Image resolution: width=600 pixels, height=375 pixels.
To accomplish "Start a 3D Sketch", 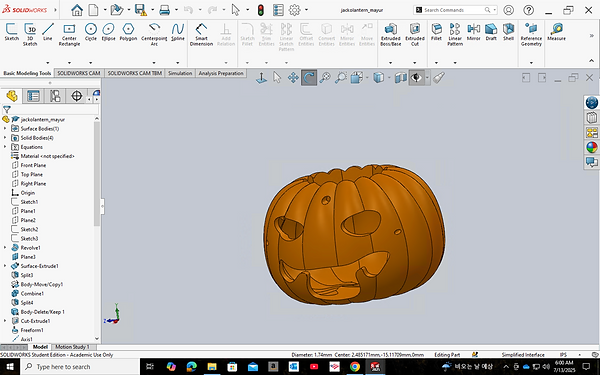I will 30,34.
